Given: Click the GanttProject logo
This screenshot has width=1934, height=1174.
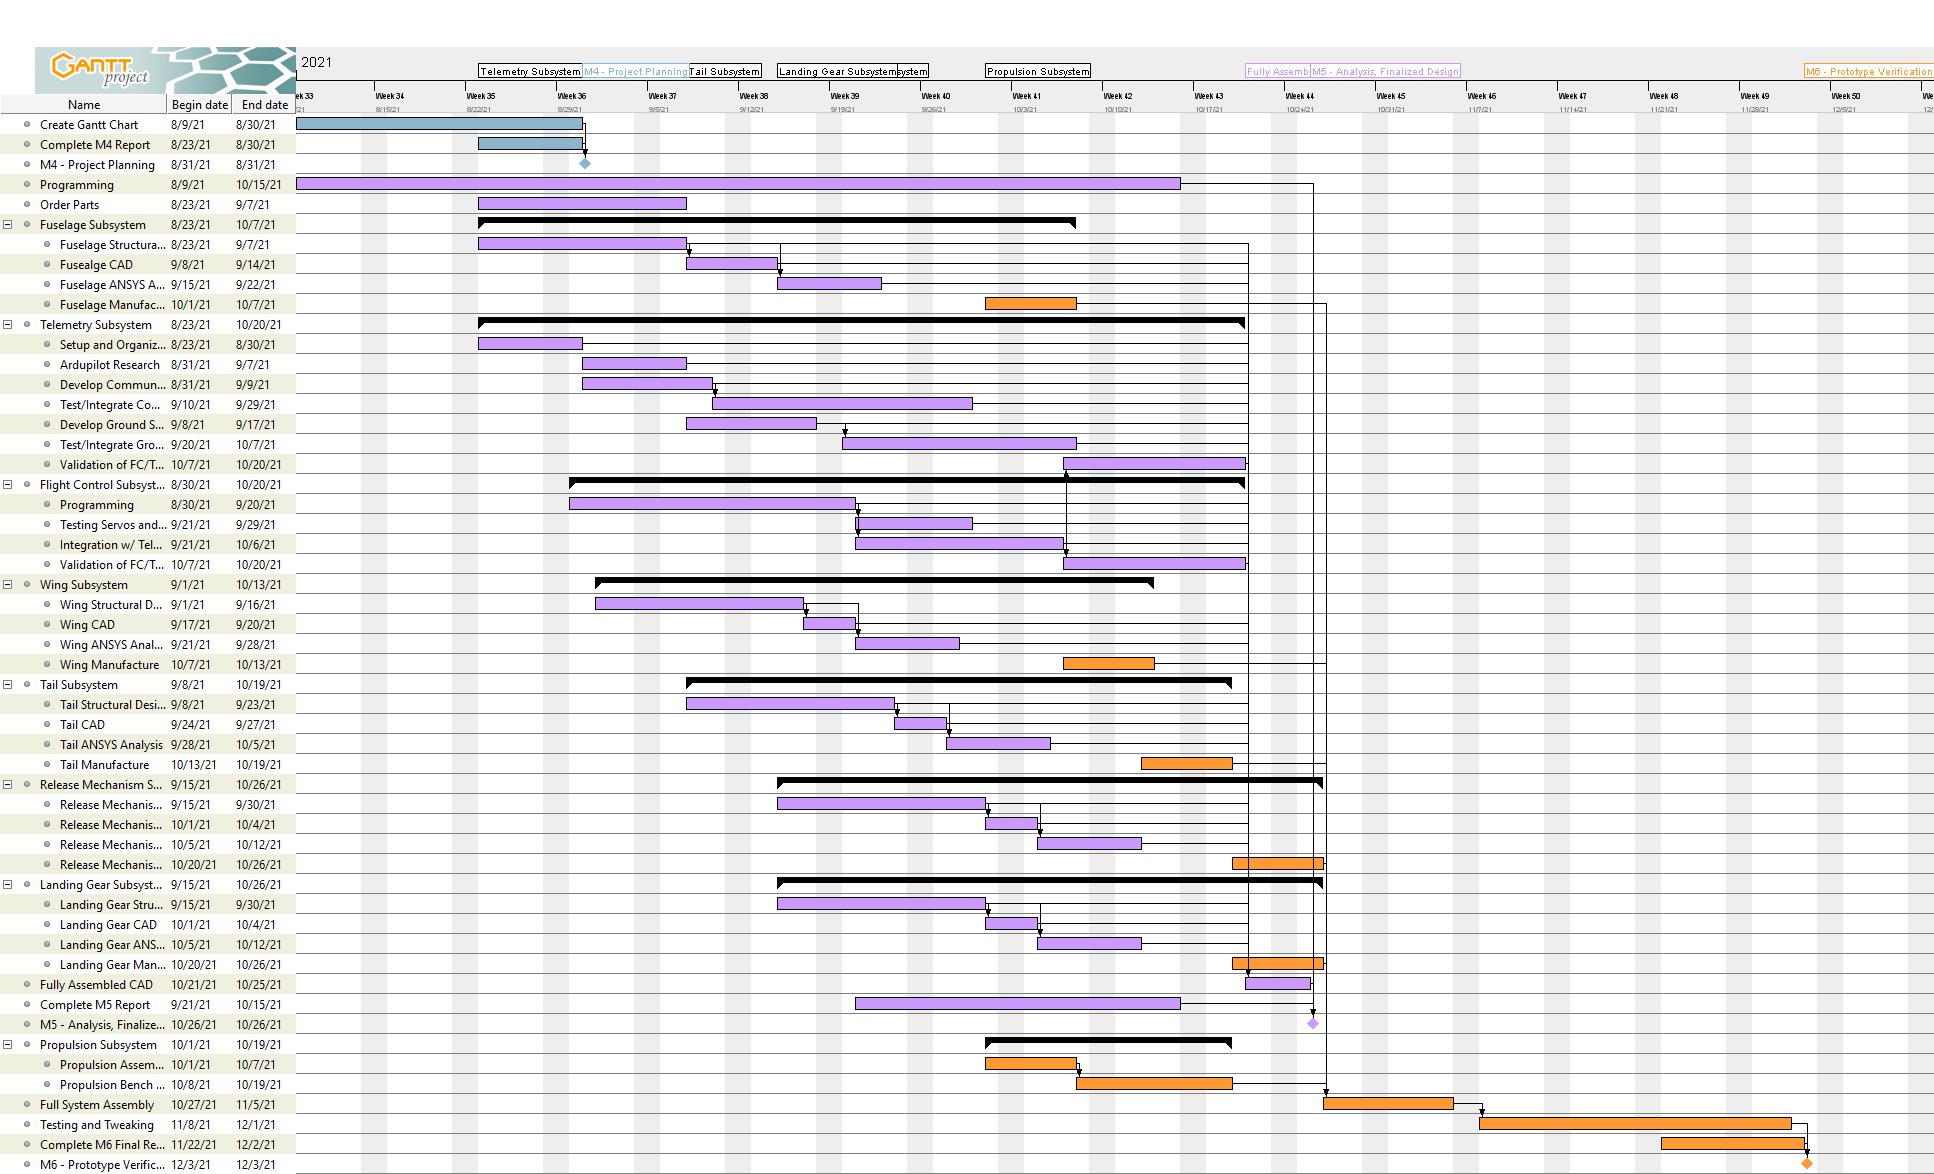Looking at the screenshot, I should 100,70.
